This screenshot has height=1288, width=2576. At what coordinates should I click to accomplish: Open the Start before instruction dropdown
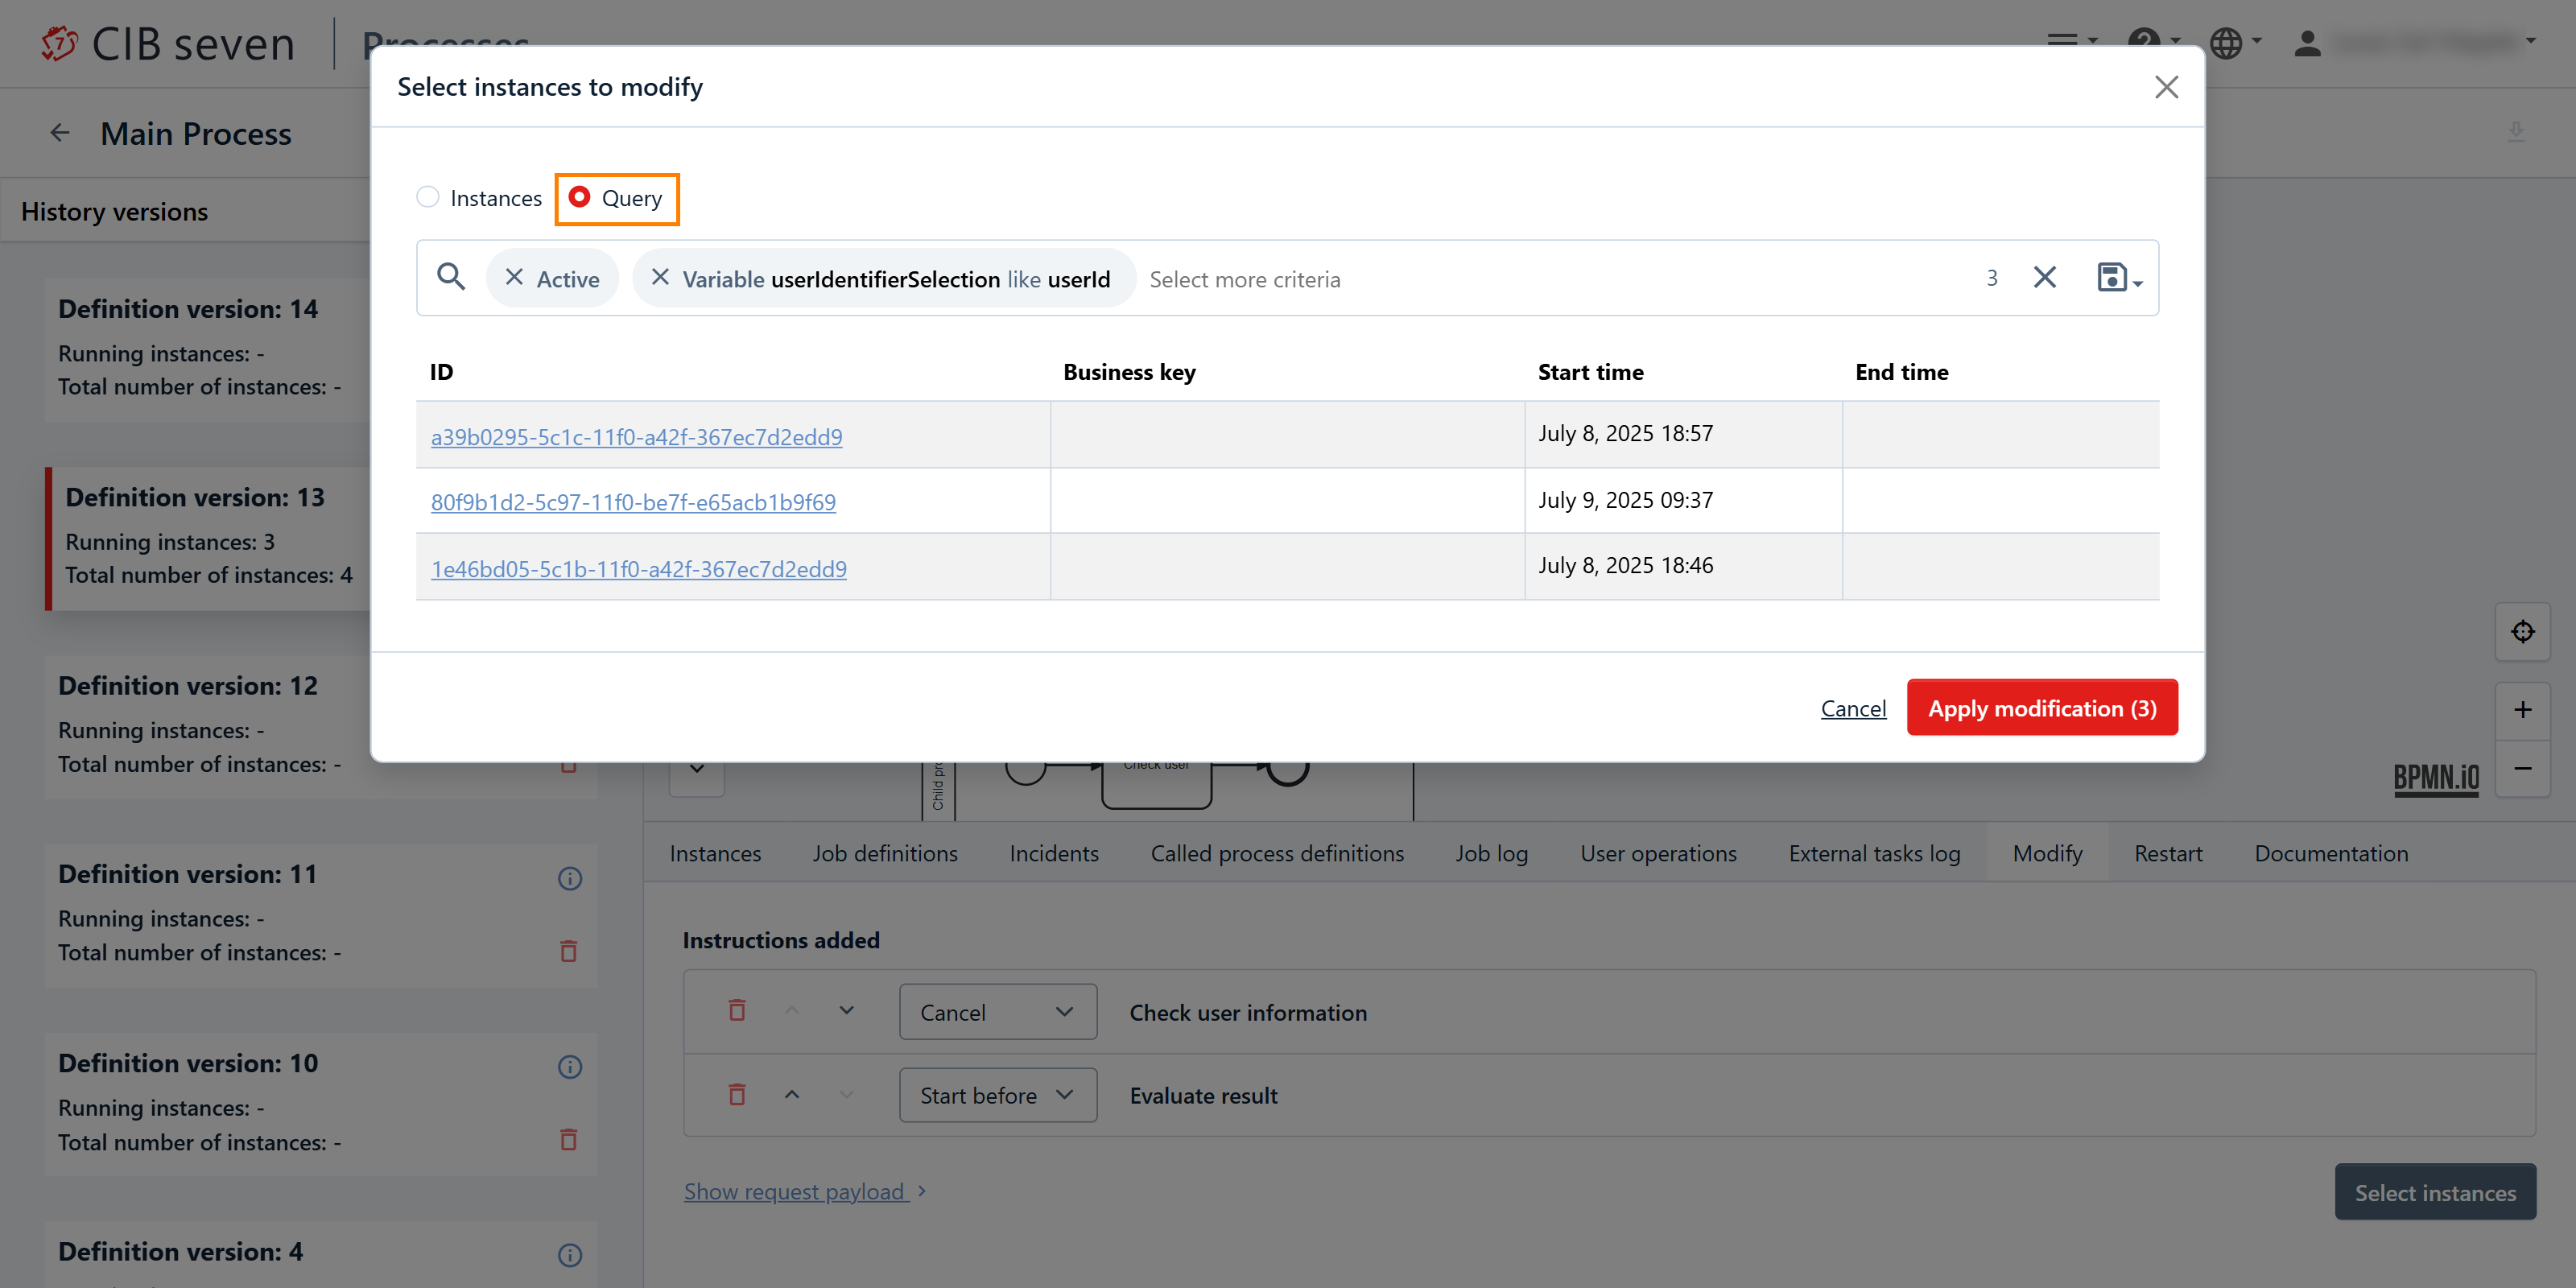[997, 1095]
